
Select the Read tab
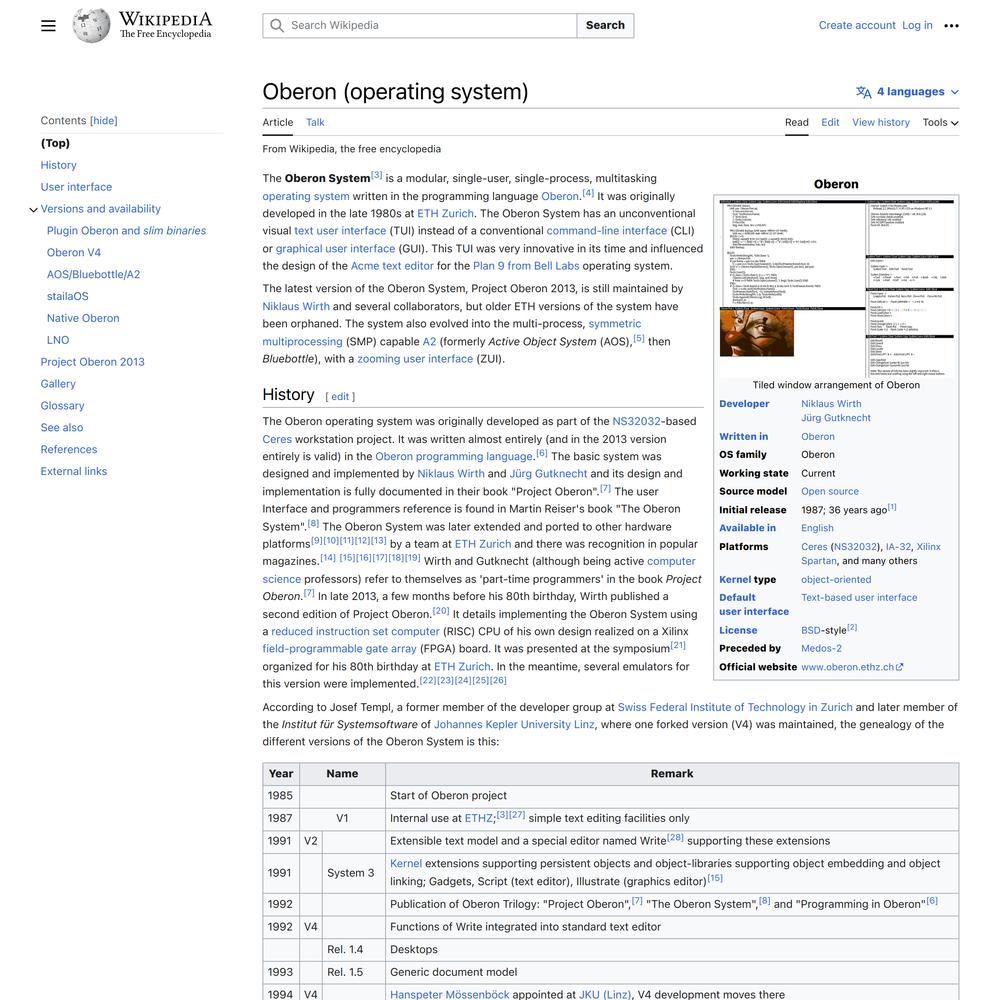(x=797, y=122)
